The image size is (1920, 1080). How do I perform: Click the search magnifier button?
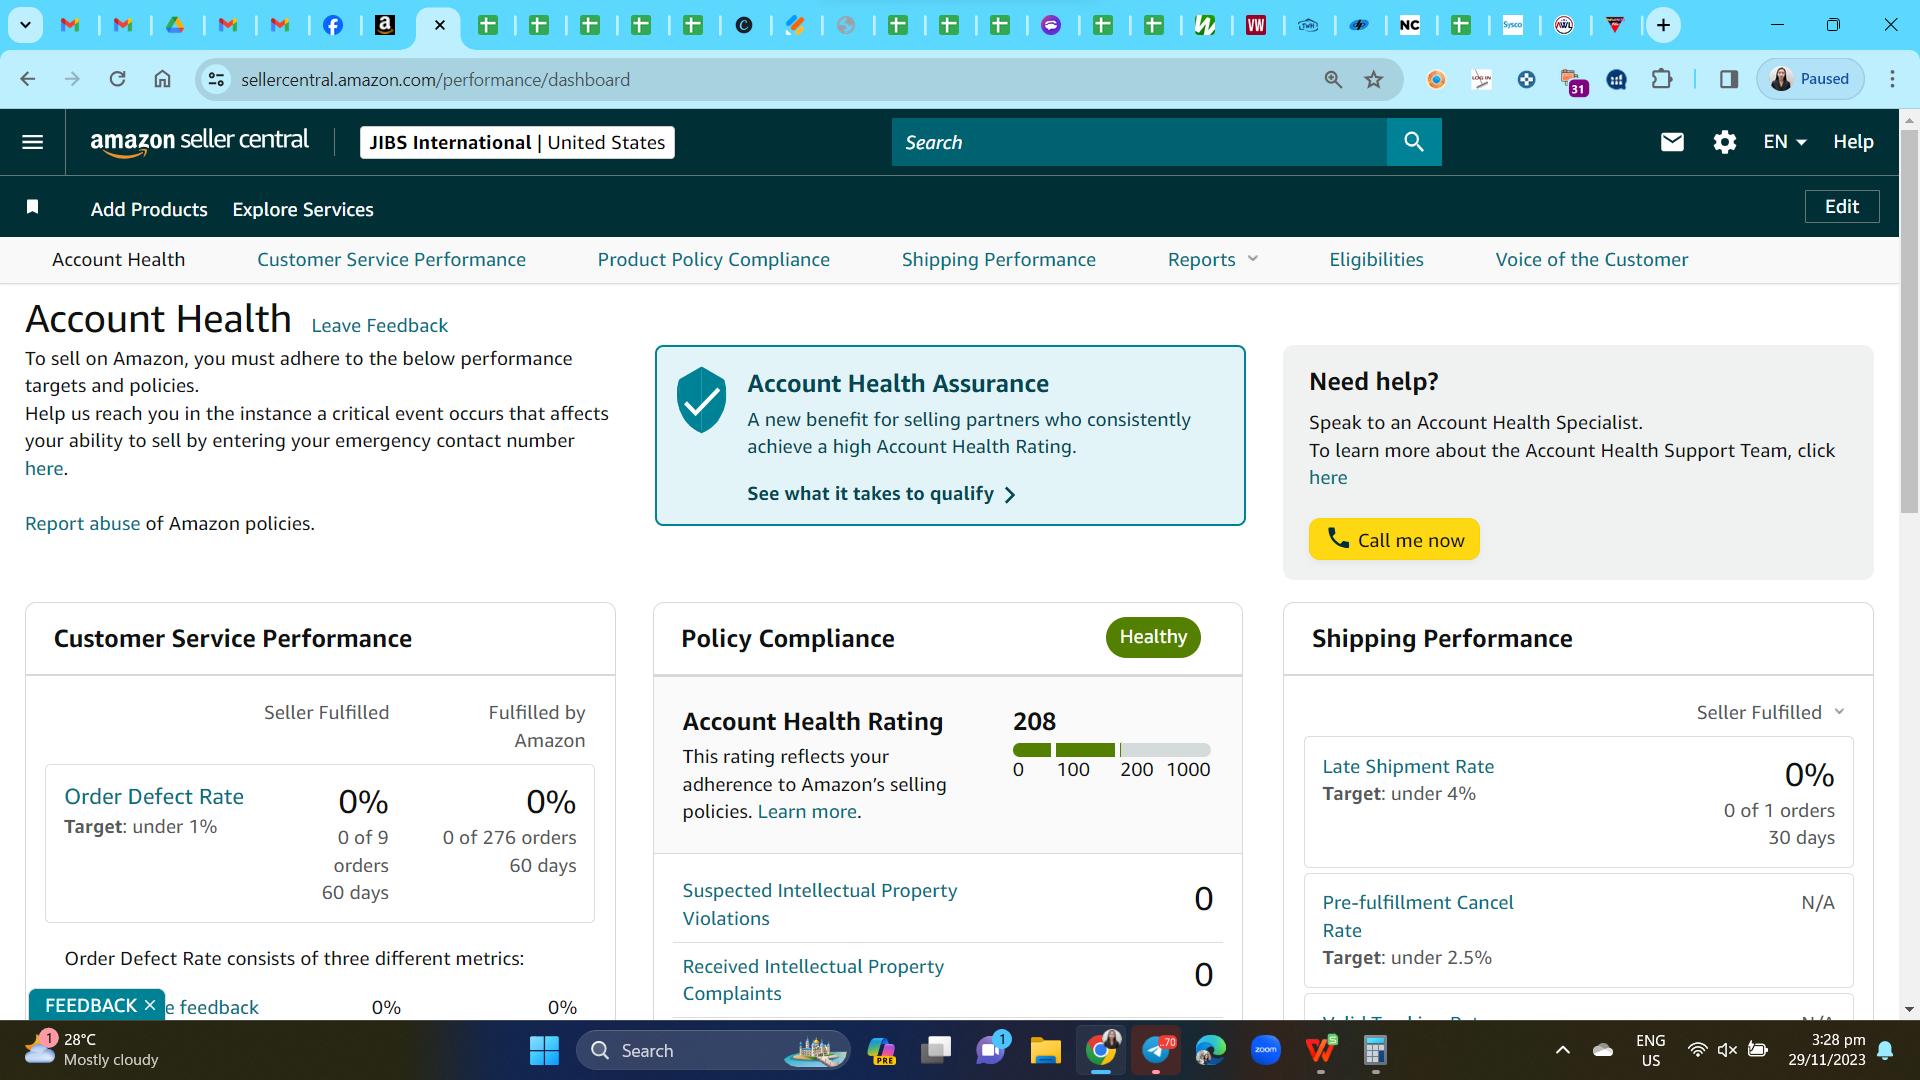(1413, 142)
